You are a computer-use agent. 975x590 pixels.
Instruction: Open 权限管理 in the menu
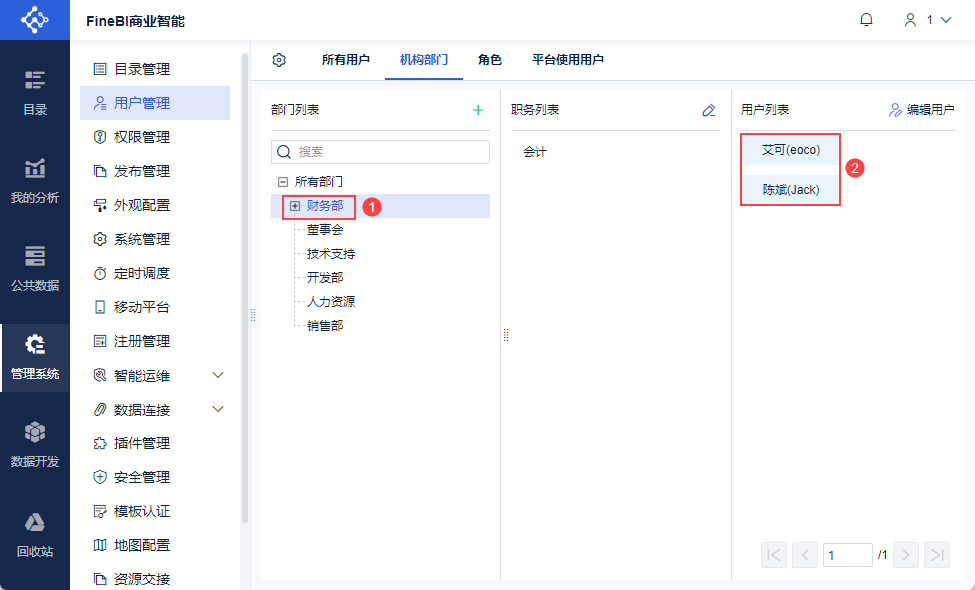141,137
